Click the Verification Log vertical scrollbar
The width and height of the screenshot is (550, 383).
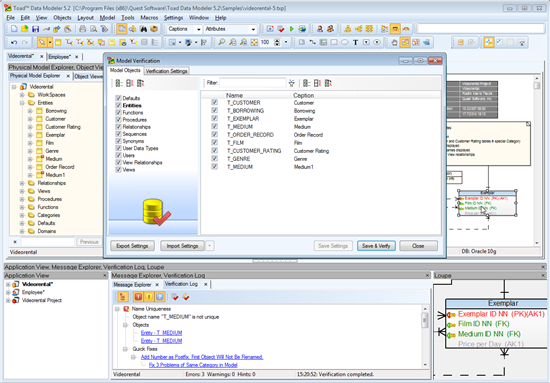point(425,337)
